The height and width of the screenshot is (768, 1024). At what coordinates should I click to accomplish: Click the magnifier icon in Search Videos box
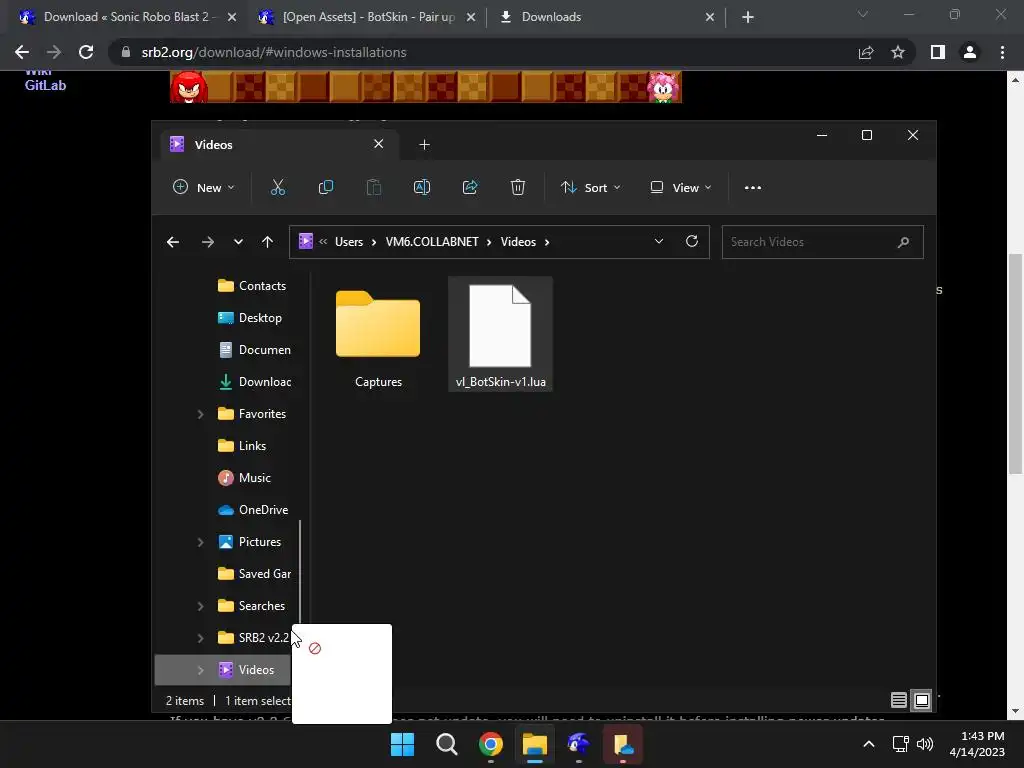903,242
